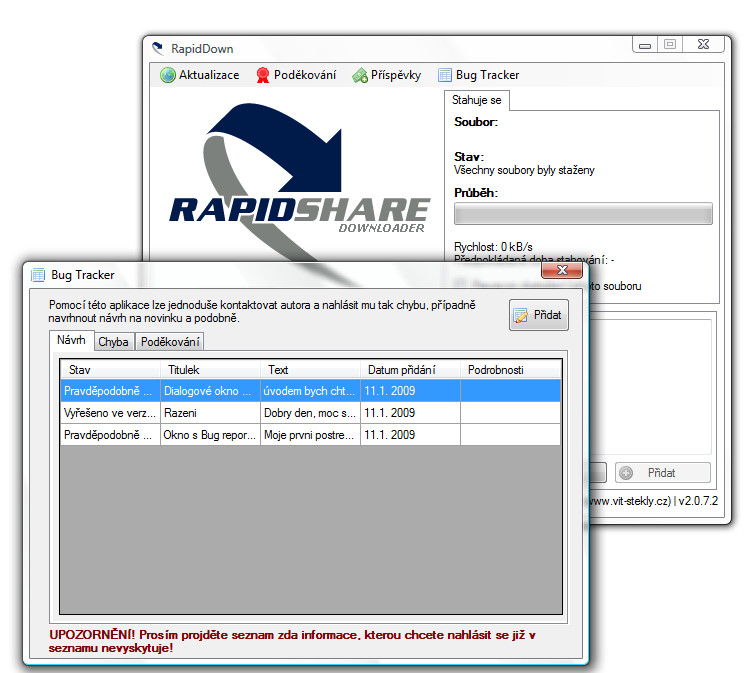Click 'Dobry den, moc s...' text cell

click(x=310, y=413)
